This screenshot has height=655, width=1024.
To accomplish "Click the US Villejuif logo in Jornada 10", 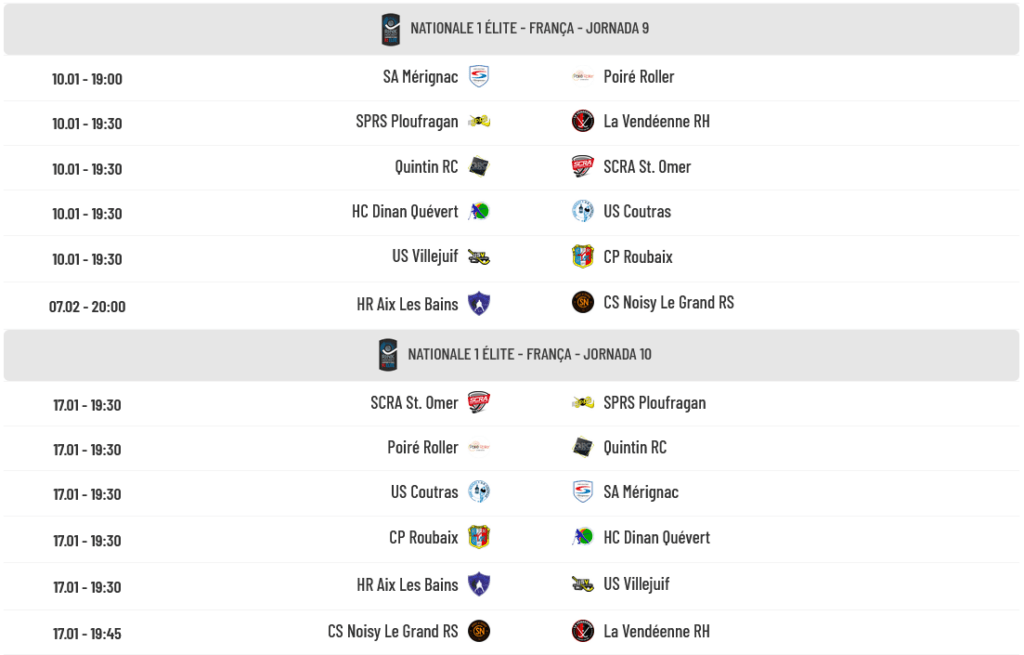I will coord(583,584).
